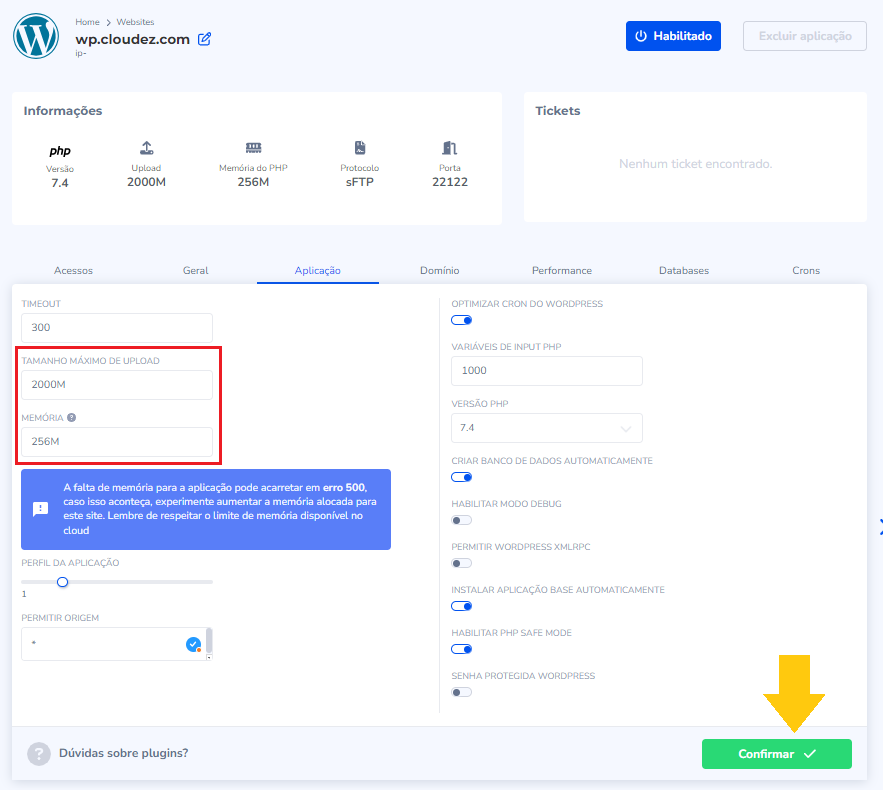Click the edit pencil icon beside wp.cloudez.com
Viewport: 883px width, 790px height.
pos(205,39)
